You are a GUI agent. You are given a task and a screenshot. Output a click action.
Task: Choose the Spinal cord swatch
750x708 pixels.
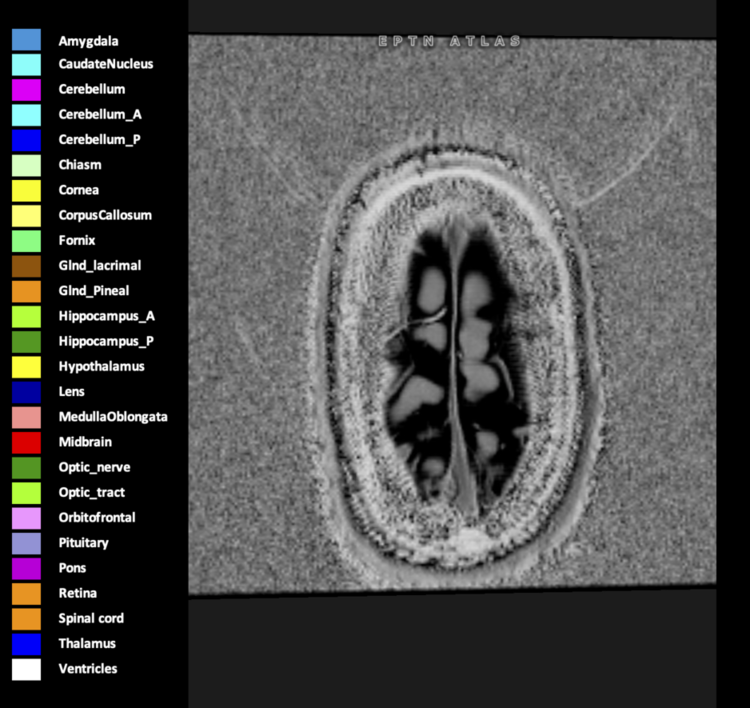coord(26,619)
